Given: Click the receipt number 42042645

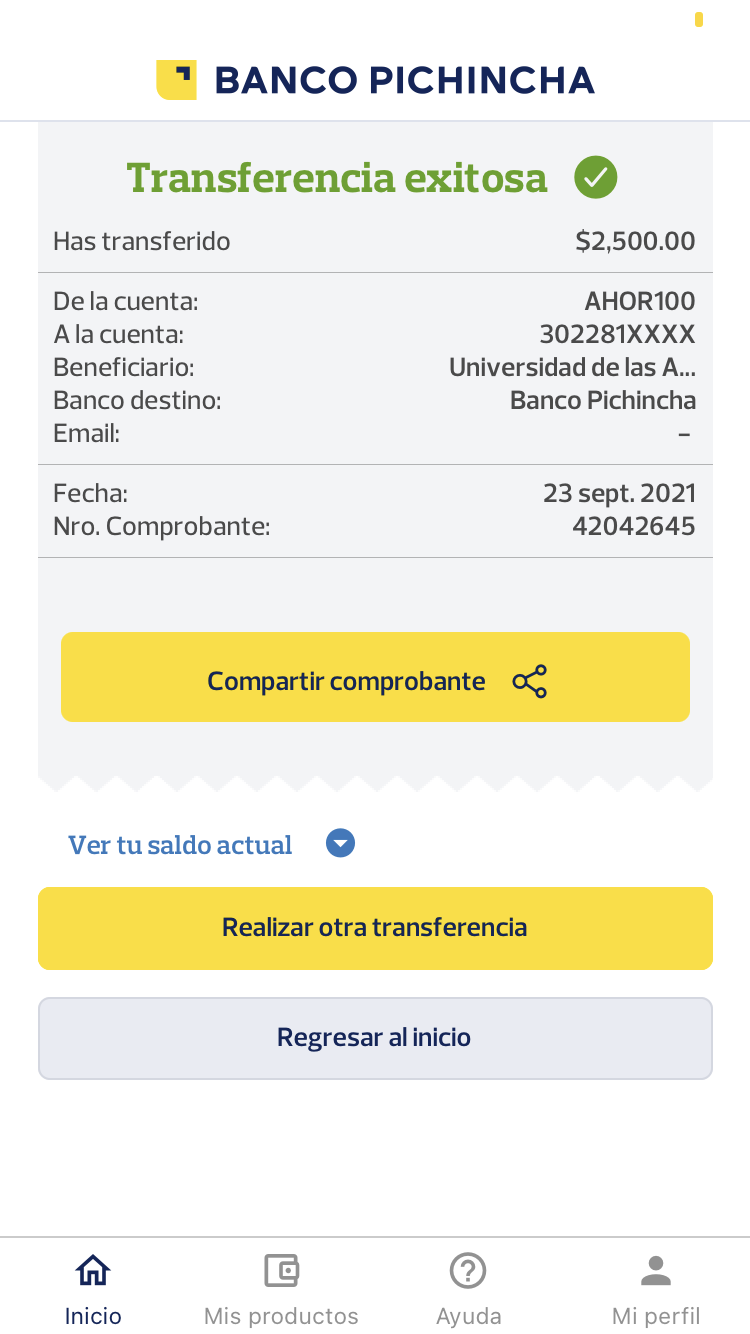Looking at the screenshot, I should point(633,526).
